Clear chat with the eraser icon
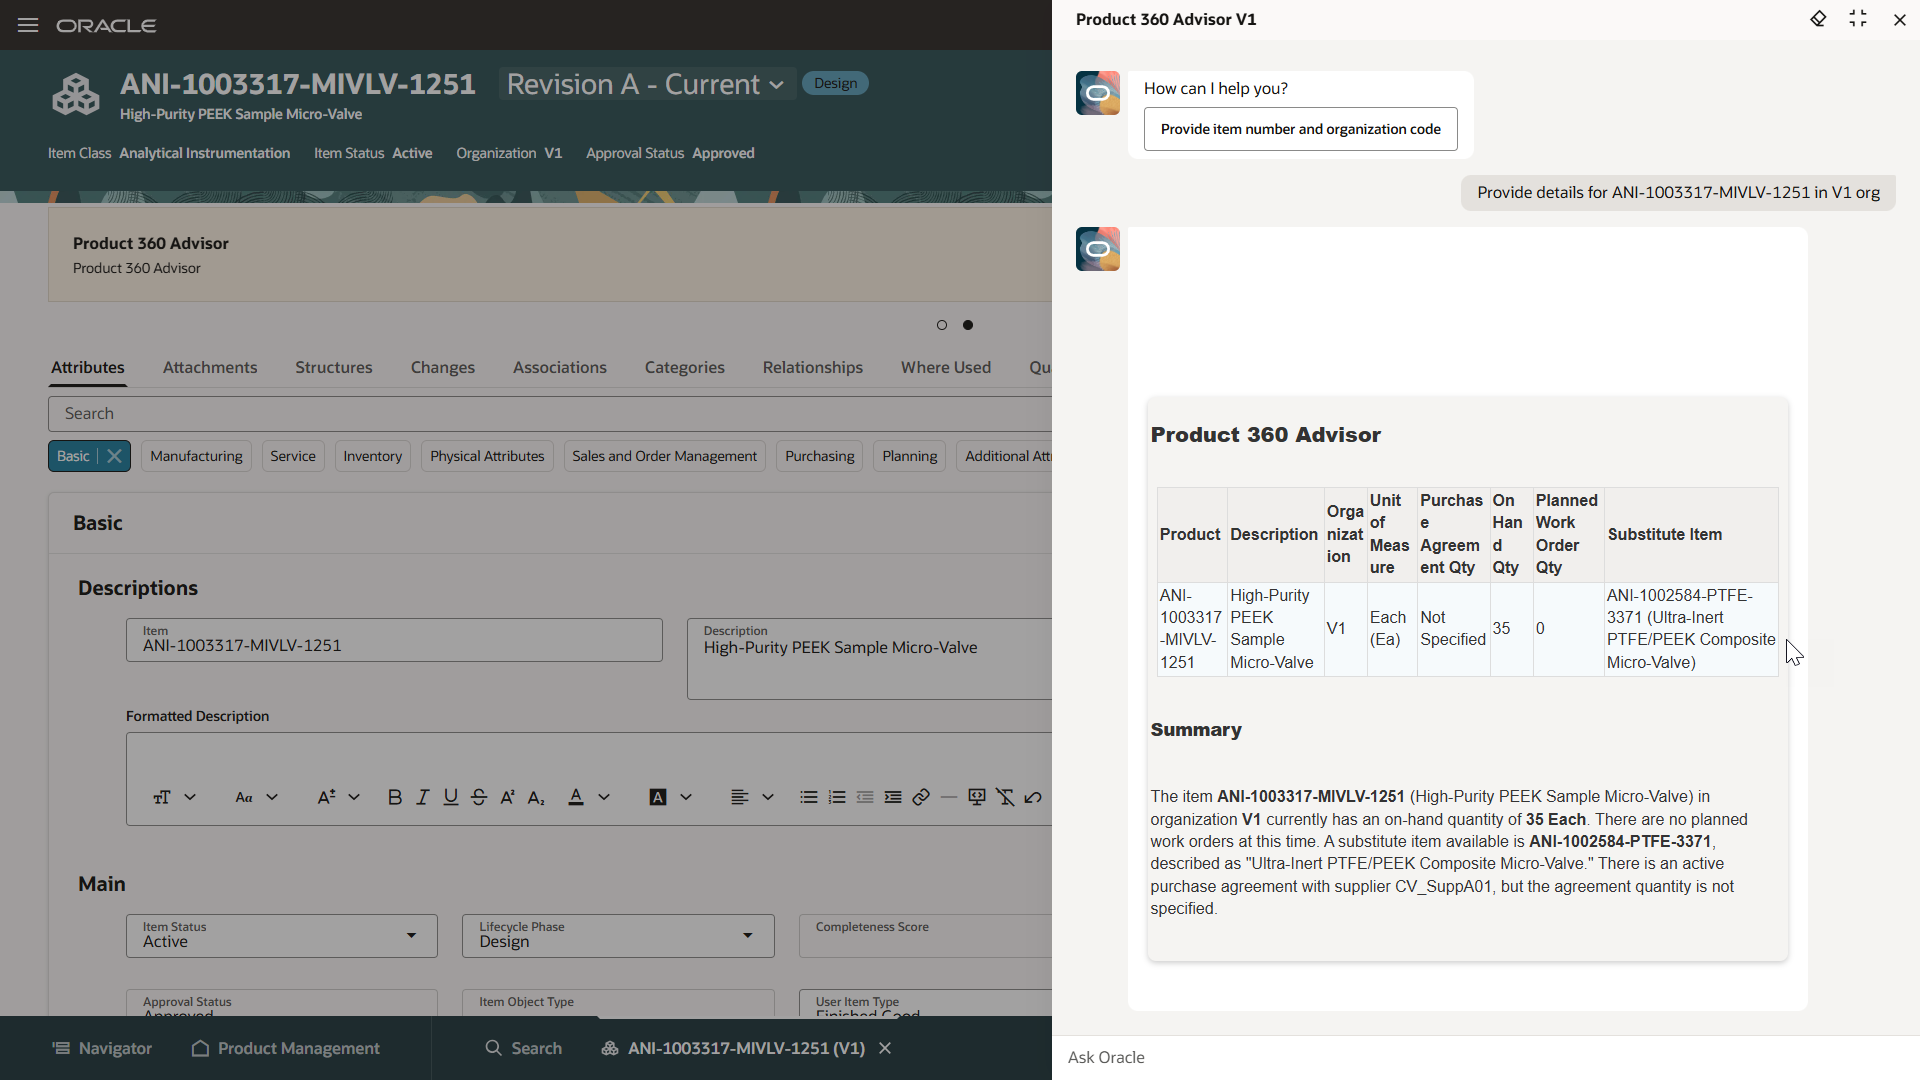Screen dimensions: 1920x1080 1818,19
